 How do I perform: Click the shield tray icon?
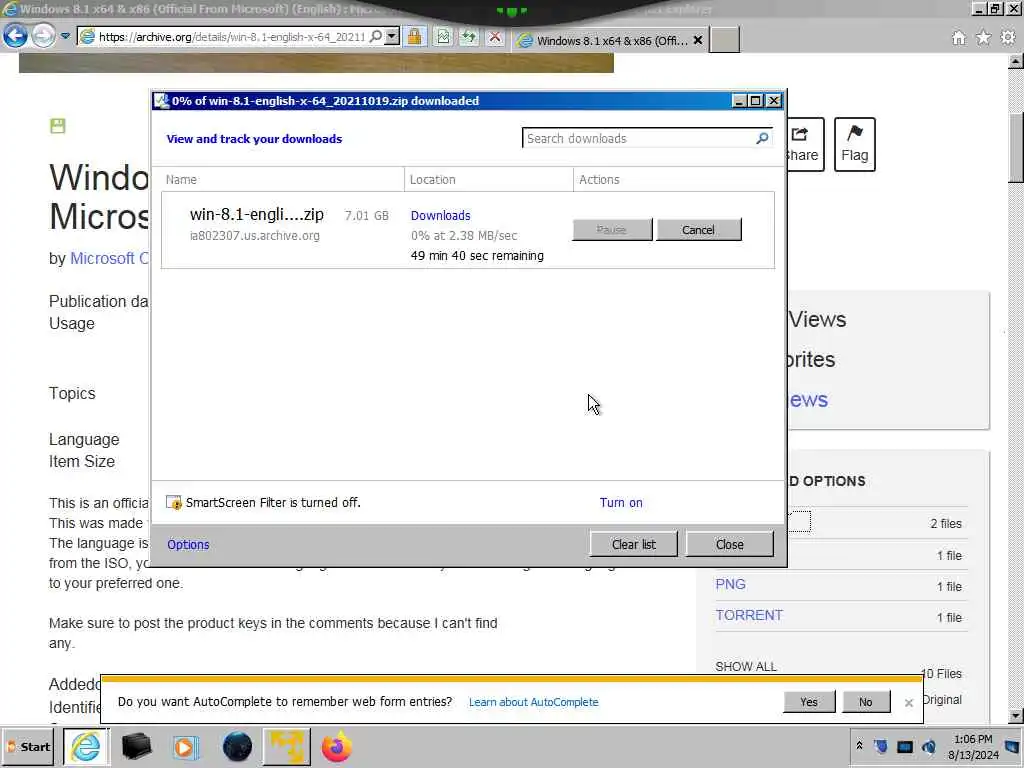[x=880, y=746]
